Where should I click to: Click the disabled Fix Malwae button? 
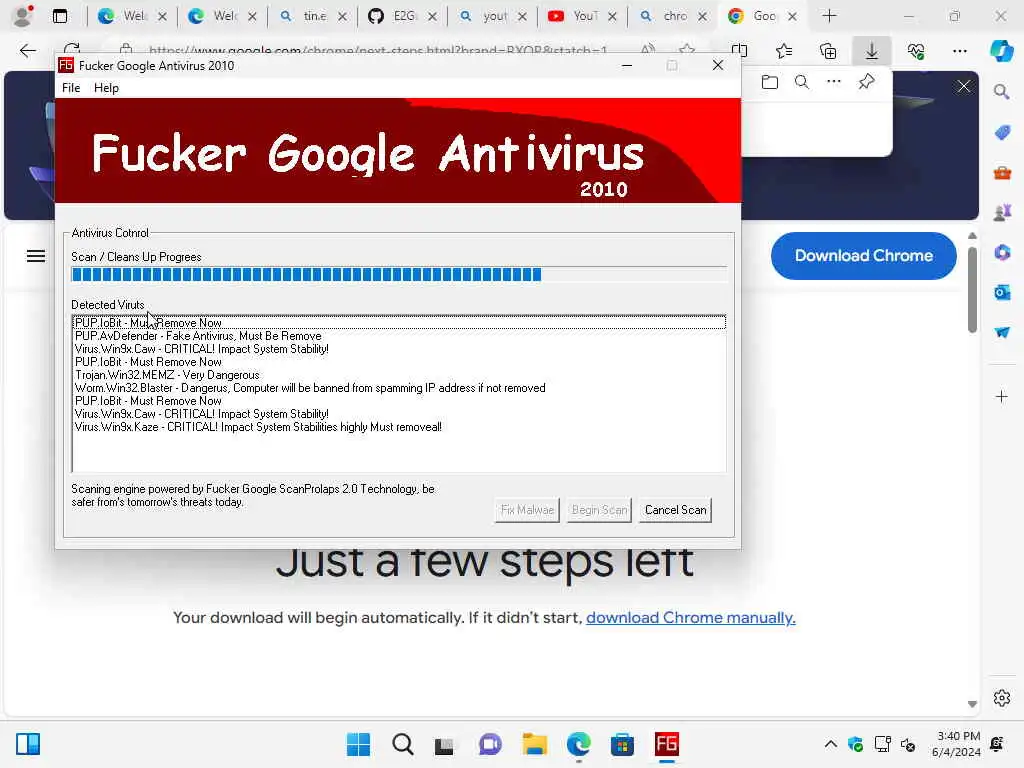[527, 510]
